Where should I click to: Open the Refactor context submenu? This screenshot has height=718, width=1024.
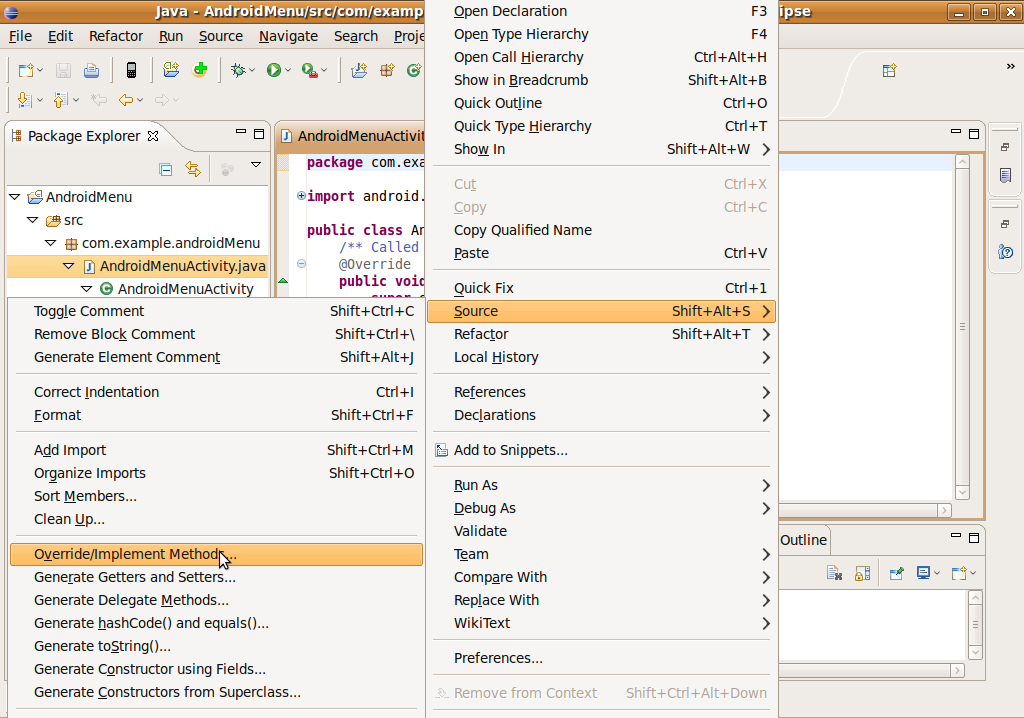tap(601, 335)
